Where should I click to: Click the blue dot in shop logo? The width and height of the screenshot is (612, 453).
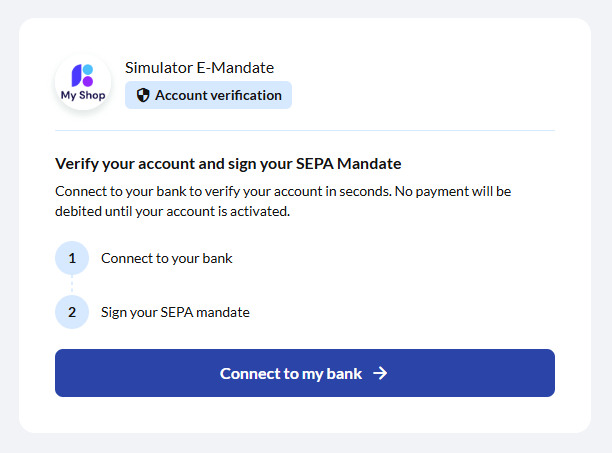88,69
